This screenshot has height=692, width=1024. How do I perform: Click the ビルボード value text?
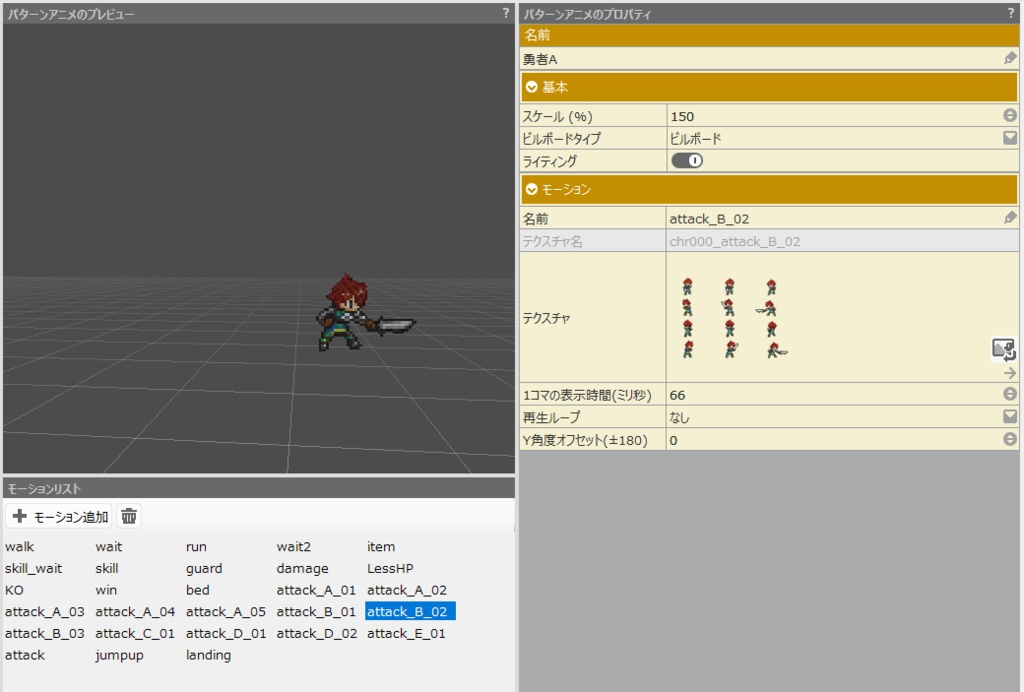click(x=696, y=138)
